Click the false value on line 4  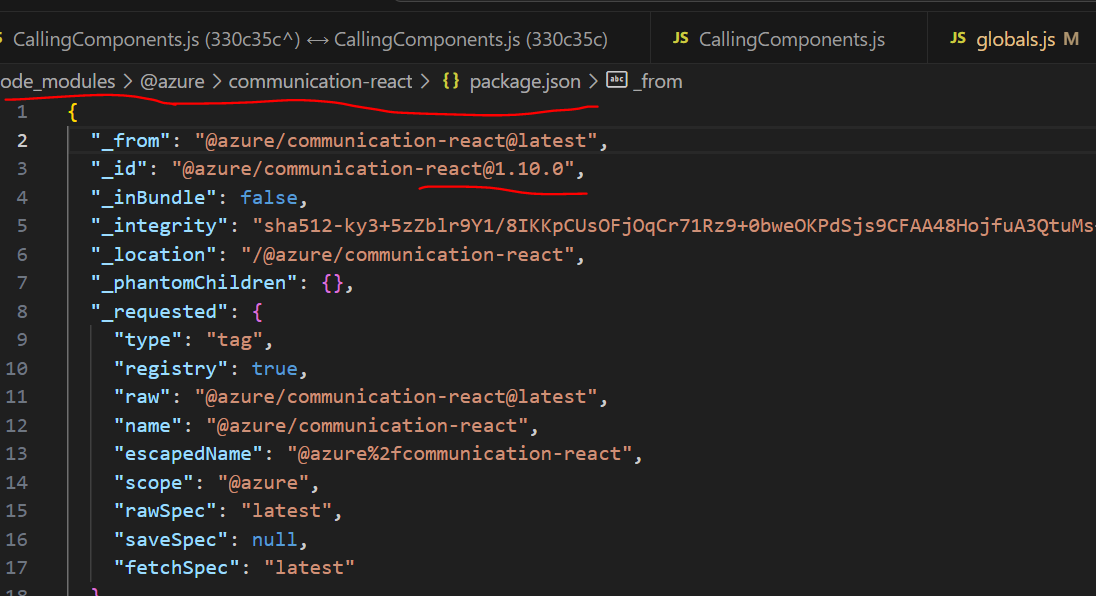pyautogui.click(x=269, y=198)
